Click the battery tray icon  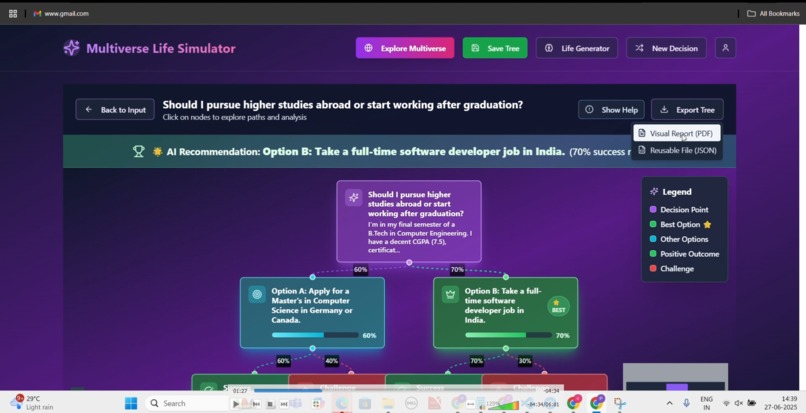click(752, 403)
